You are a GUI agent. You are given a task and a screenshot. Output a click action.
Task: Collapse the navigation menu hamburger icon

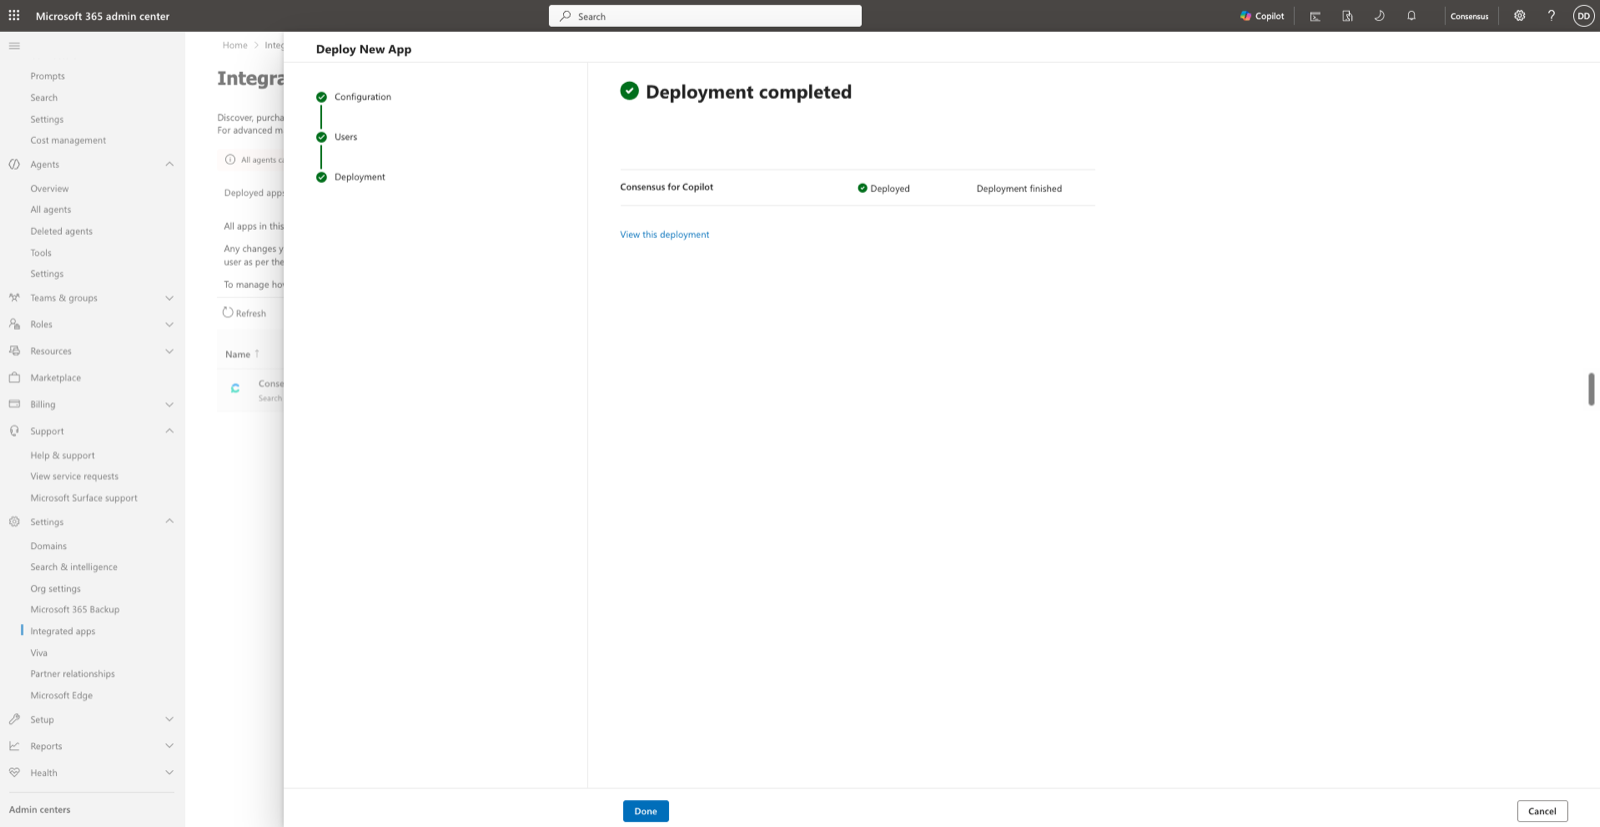pyautogui.click(x=14, y=46)
